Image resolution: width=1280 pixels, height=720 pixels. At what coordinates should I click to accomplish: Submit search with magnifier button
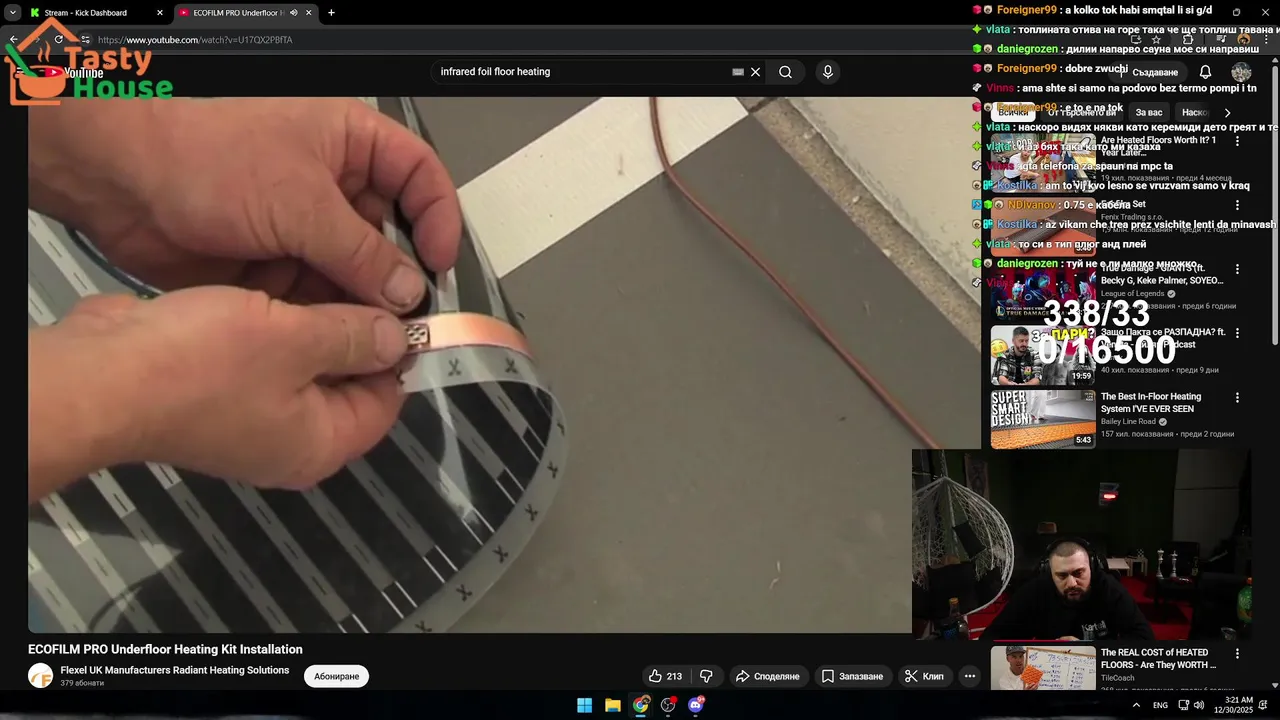point(785,72)
